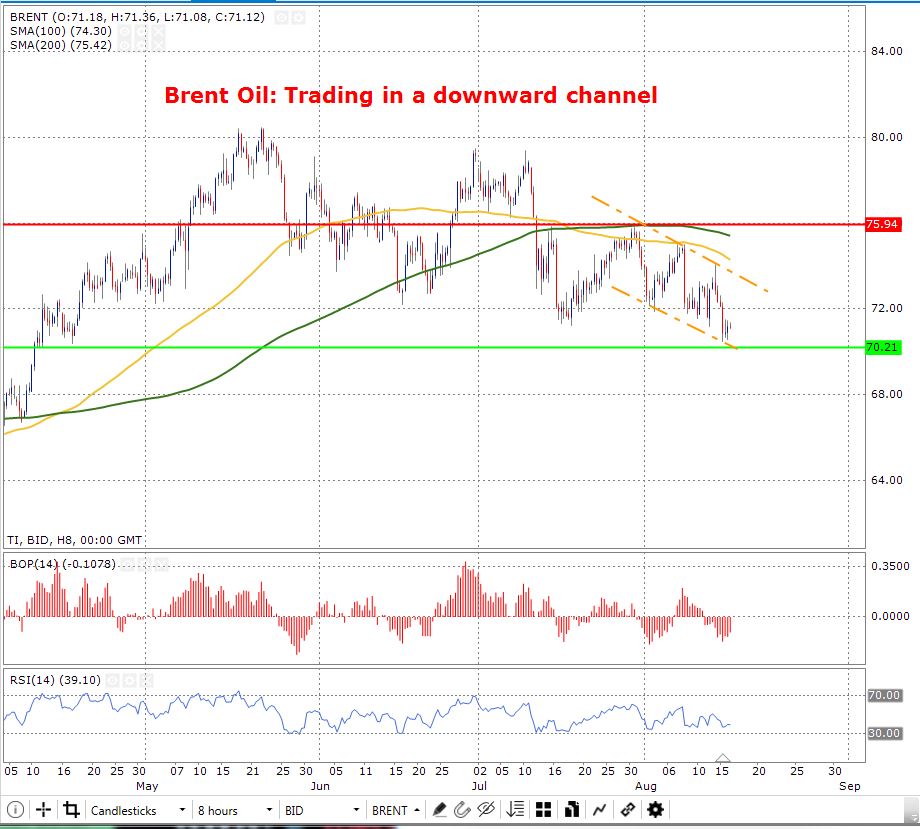This screenshot has width=920, height=829.
Task: Open the Candlesticks chart type dropdown
Action: (139, 810)
